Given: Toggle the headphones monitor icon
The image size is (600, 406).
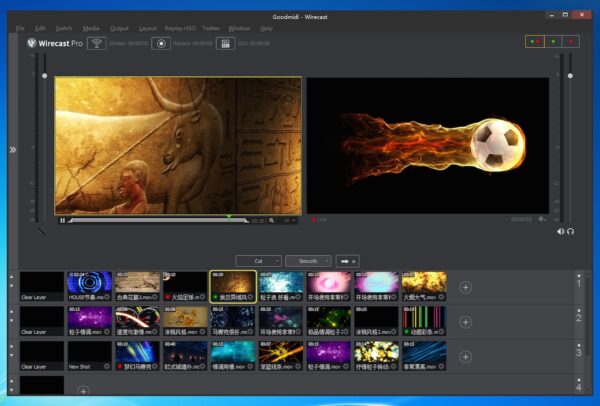Looking at the screenshot, I should (x=571, y=231).
